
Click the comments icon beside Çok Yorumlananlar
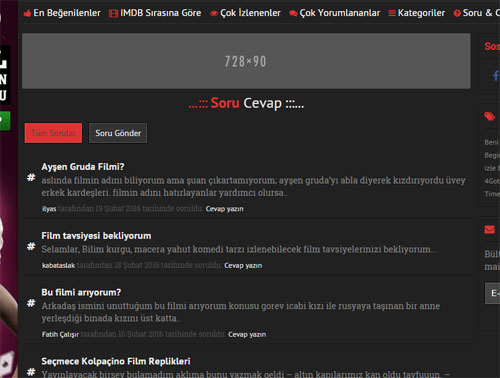(x=293, y=14)
